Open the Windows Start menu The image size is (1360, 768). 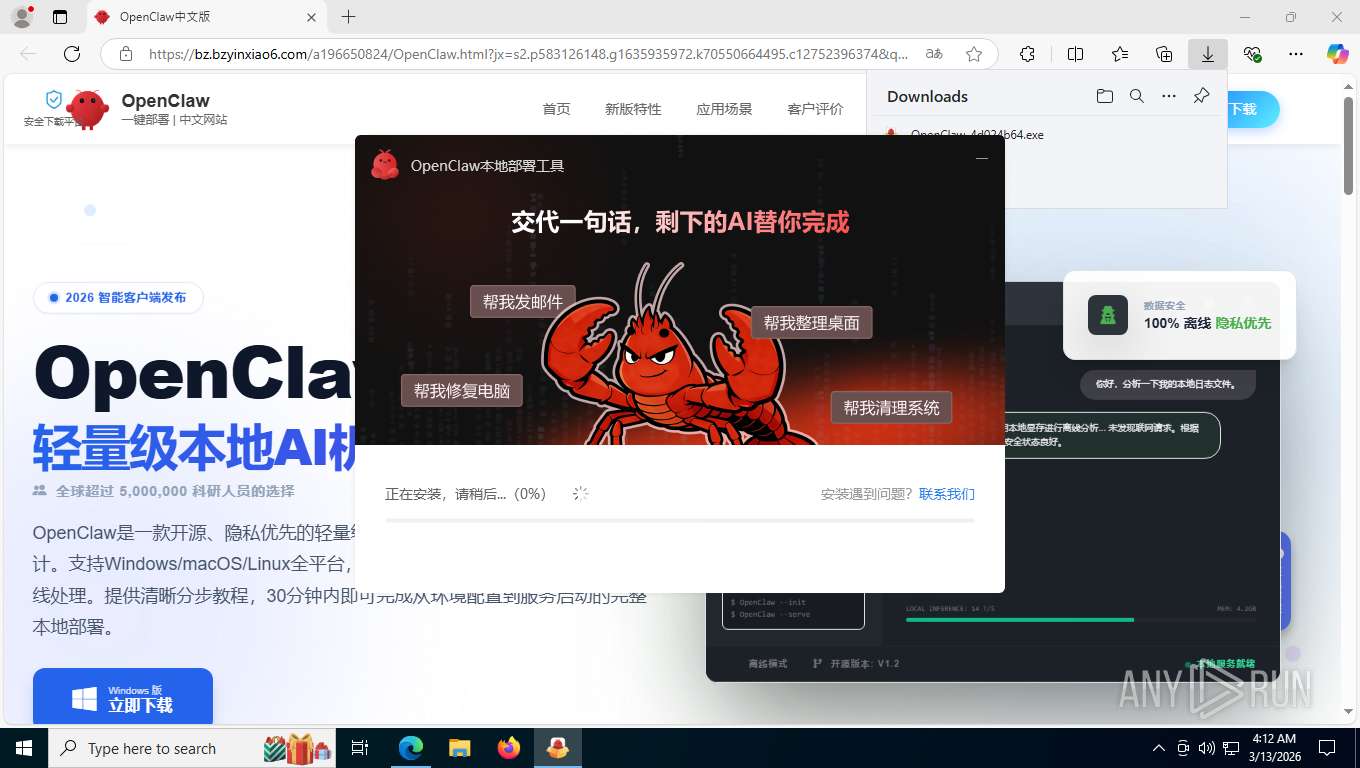(x=24, y=748)
